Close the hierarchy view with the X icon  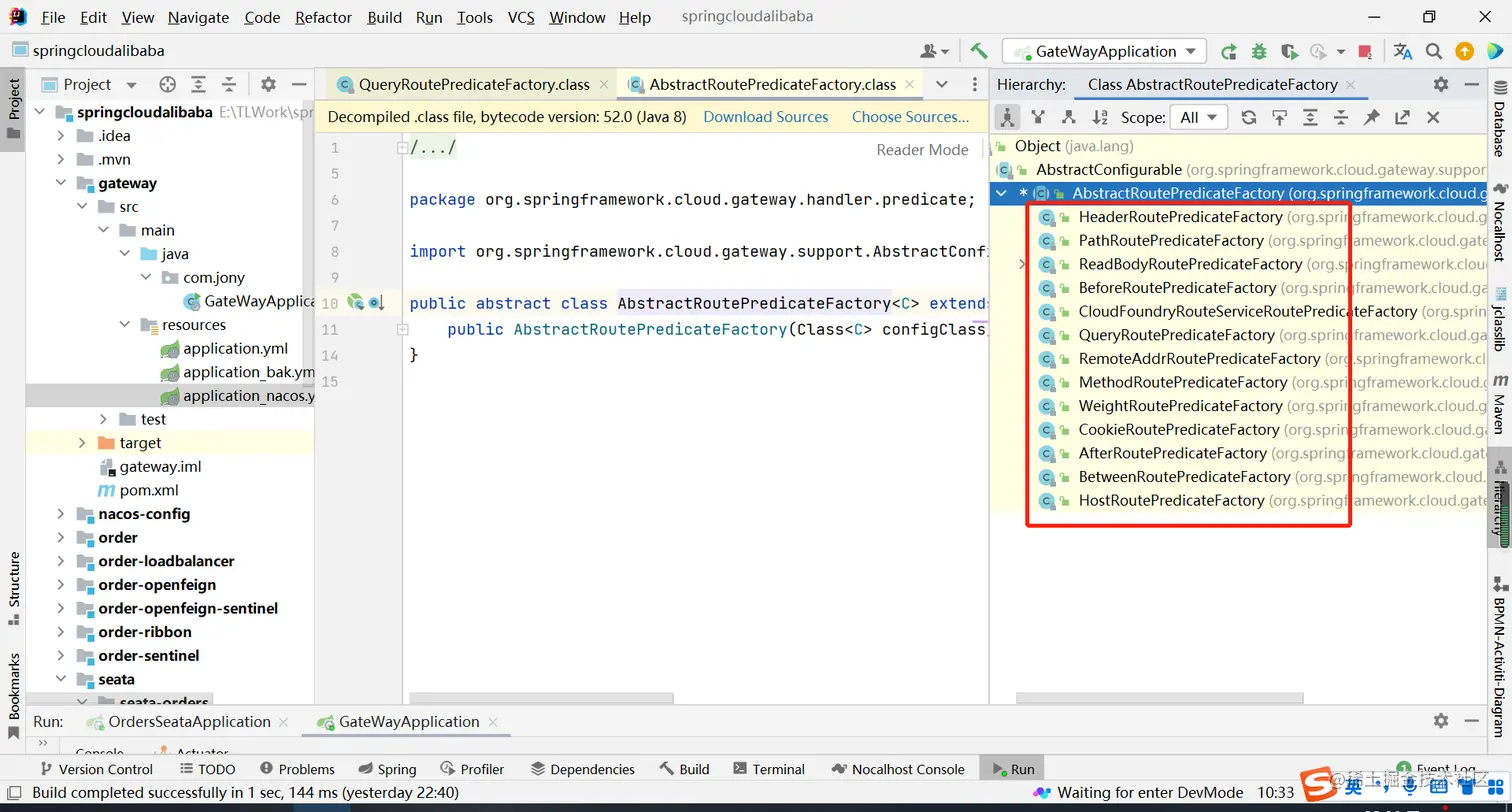[x=1432, y=117]
